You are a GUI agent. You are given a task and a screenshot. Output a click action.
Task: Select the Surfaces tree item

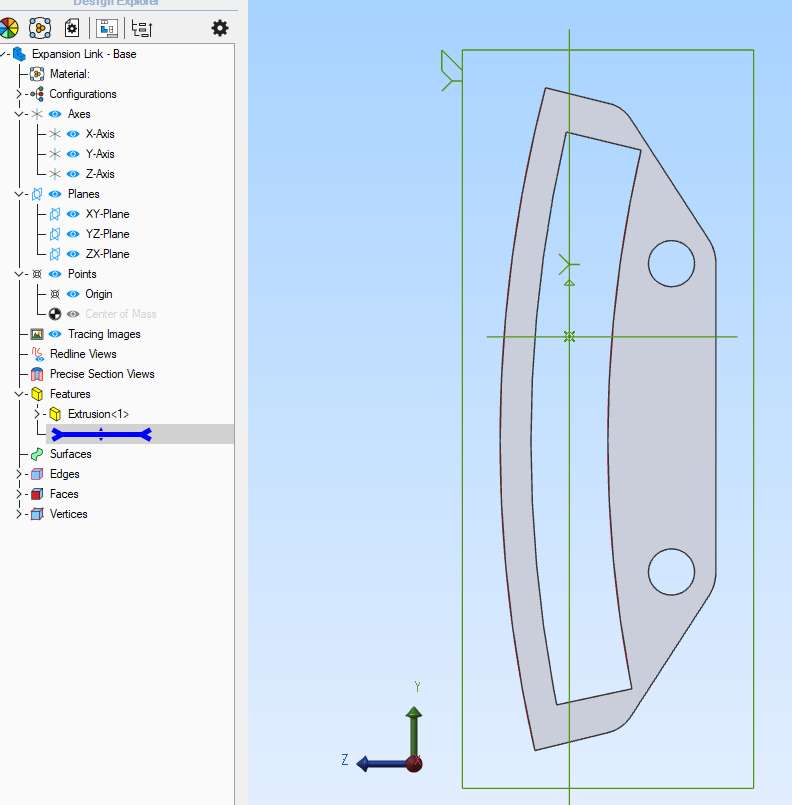pyautogui.click(x=70, y=454)
